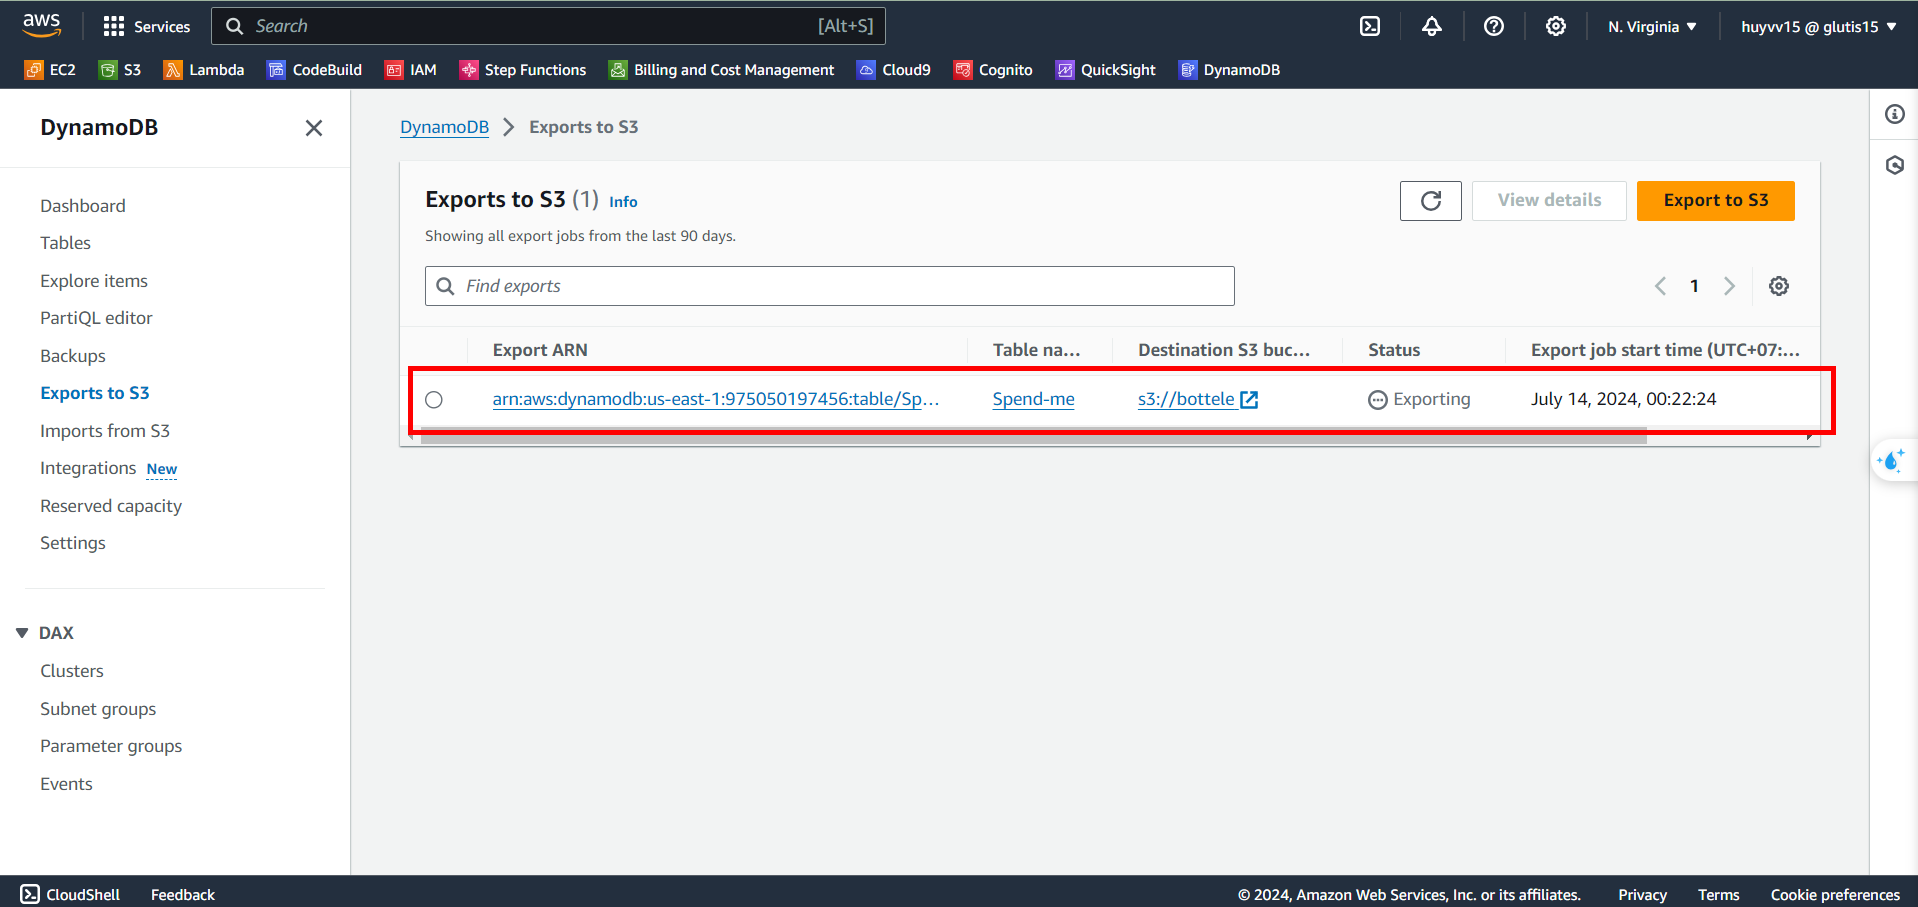Open Lambda favorites shortcut
Viewport: 1918px width, 907px height.
[x=204, y=69]
